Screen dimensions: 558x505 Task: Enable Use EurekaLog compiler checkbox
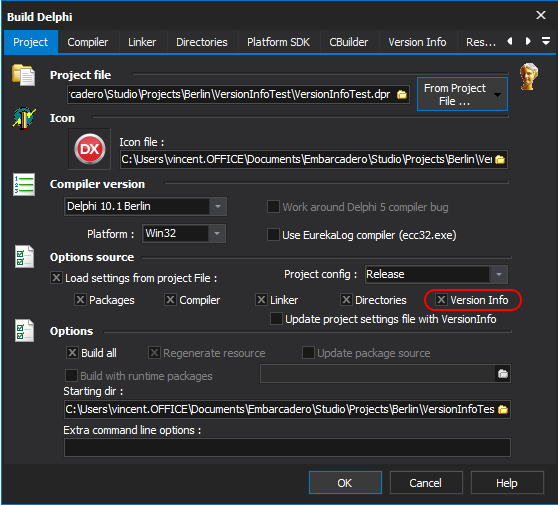[x=273, y=235]
